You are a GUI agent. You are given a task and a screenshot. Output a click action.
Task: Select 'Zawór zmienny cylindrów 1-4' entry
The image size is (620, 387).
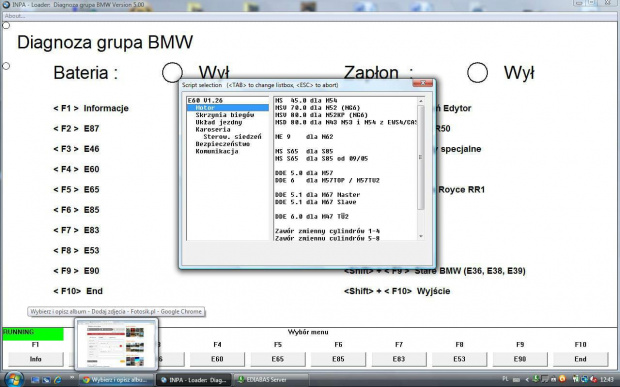click(x=327, y=231)
